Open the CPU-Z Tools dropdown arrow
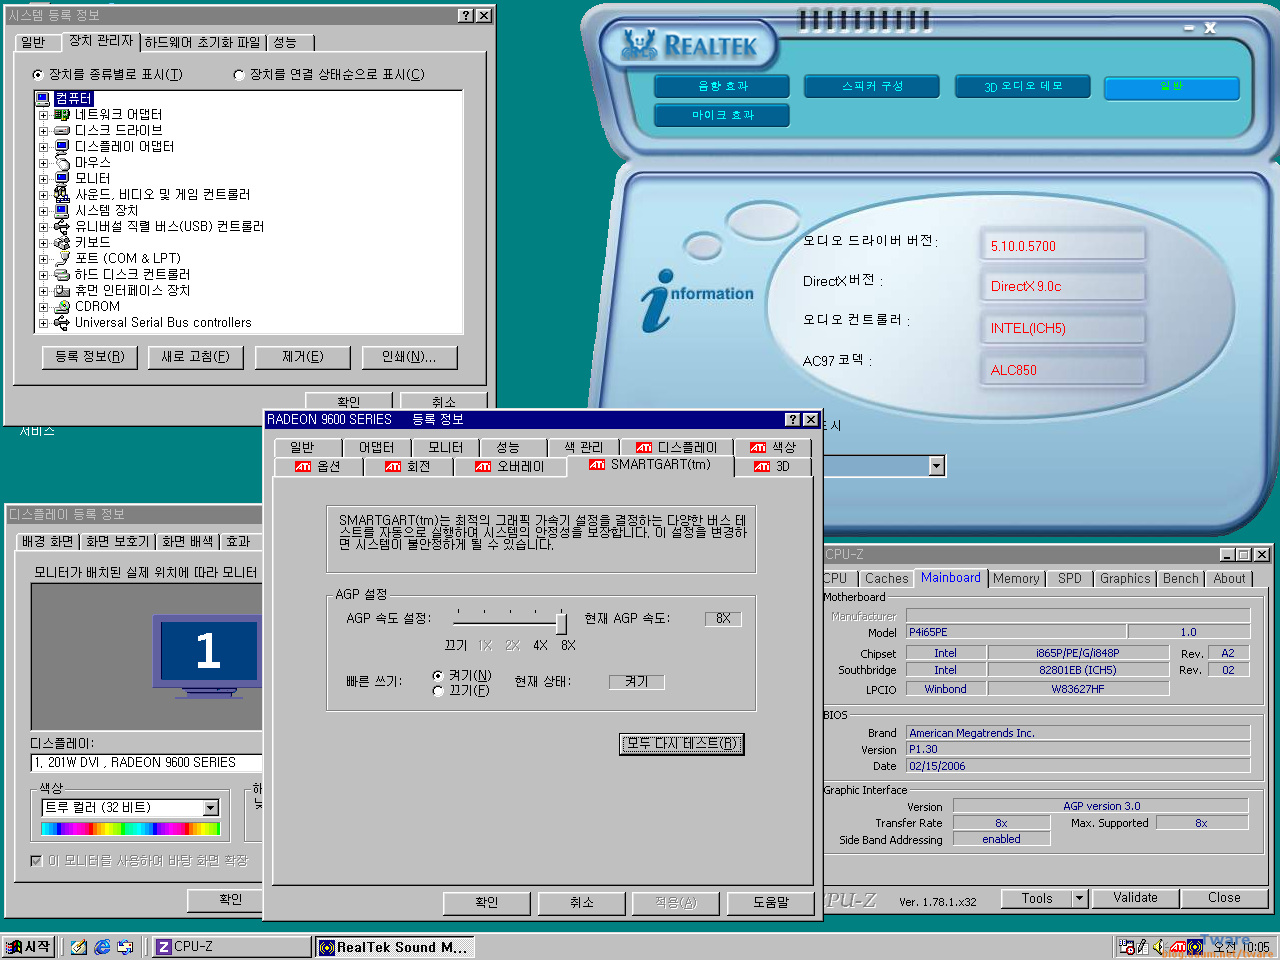Image resolution: width=1280 pixels, height=960 pixels. [x=1079, y=898]
